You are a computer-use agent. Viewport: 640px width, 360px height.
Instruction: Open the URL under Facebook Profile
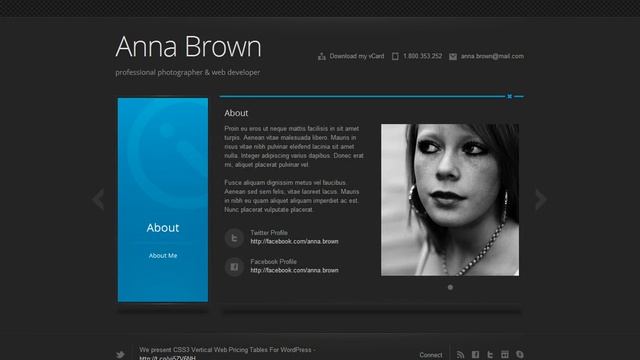(x=294, y=270)
